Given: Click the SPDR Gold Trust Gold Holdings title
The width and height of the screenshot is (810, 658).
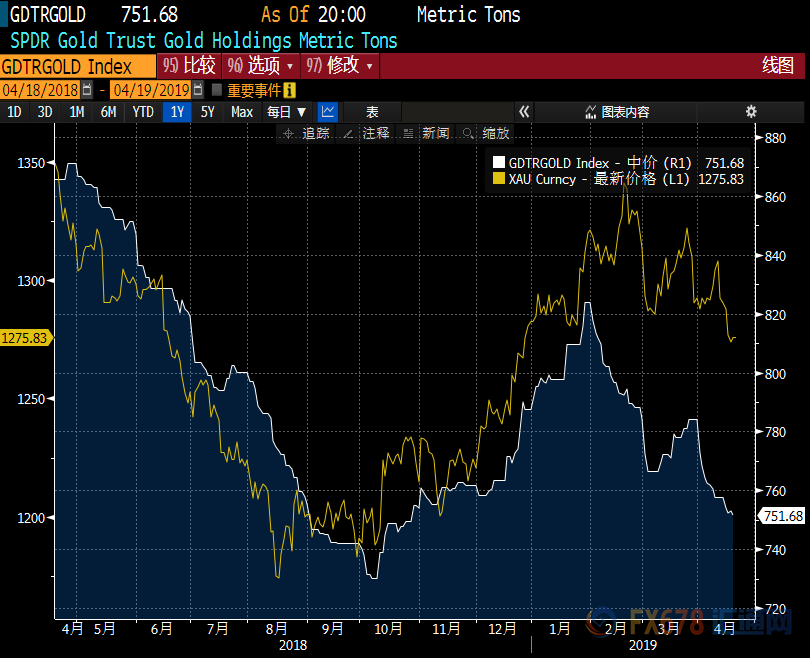Looking at the screenshot, I should tap(204, 40).
